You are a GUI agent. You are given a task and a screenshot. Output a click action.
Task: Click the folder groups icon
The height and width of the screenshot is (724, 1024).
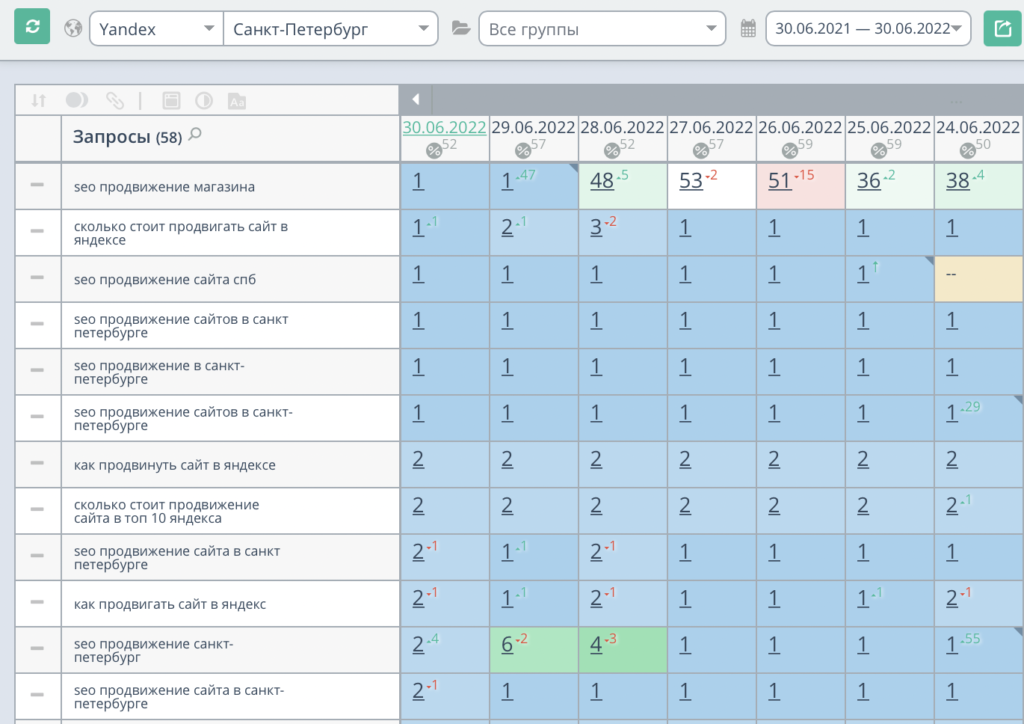[x=461, y=28]
